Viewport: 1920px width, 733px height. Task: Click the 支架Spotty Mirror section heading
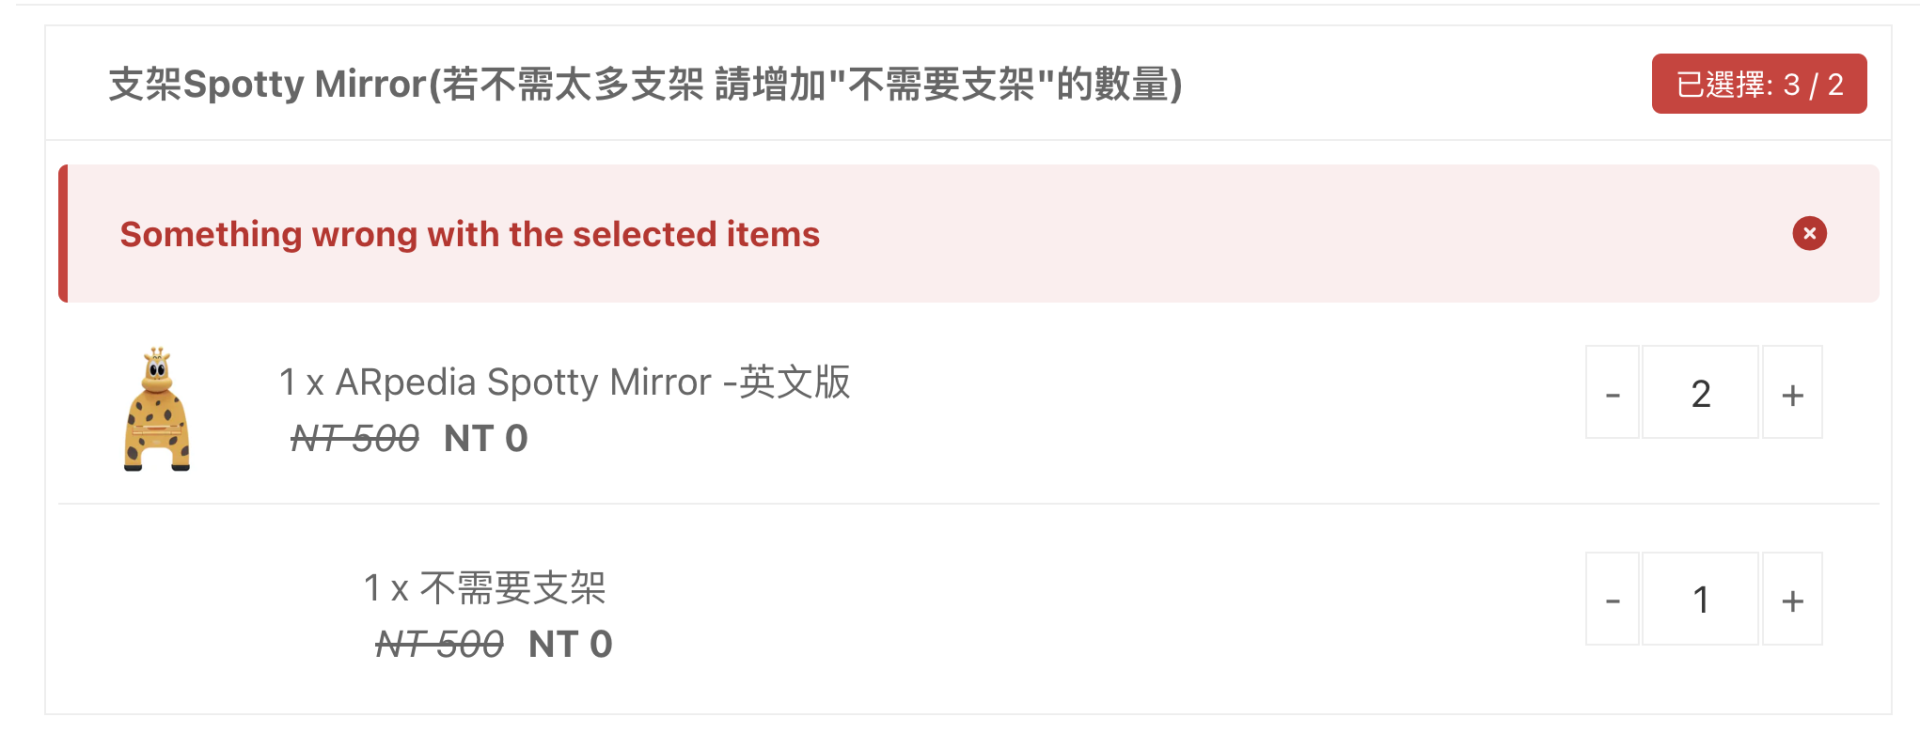pos(645,84)
